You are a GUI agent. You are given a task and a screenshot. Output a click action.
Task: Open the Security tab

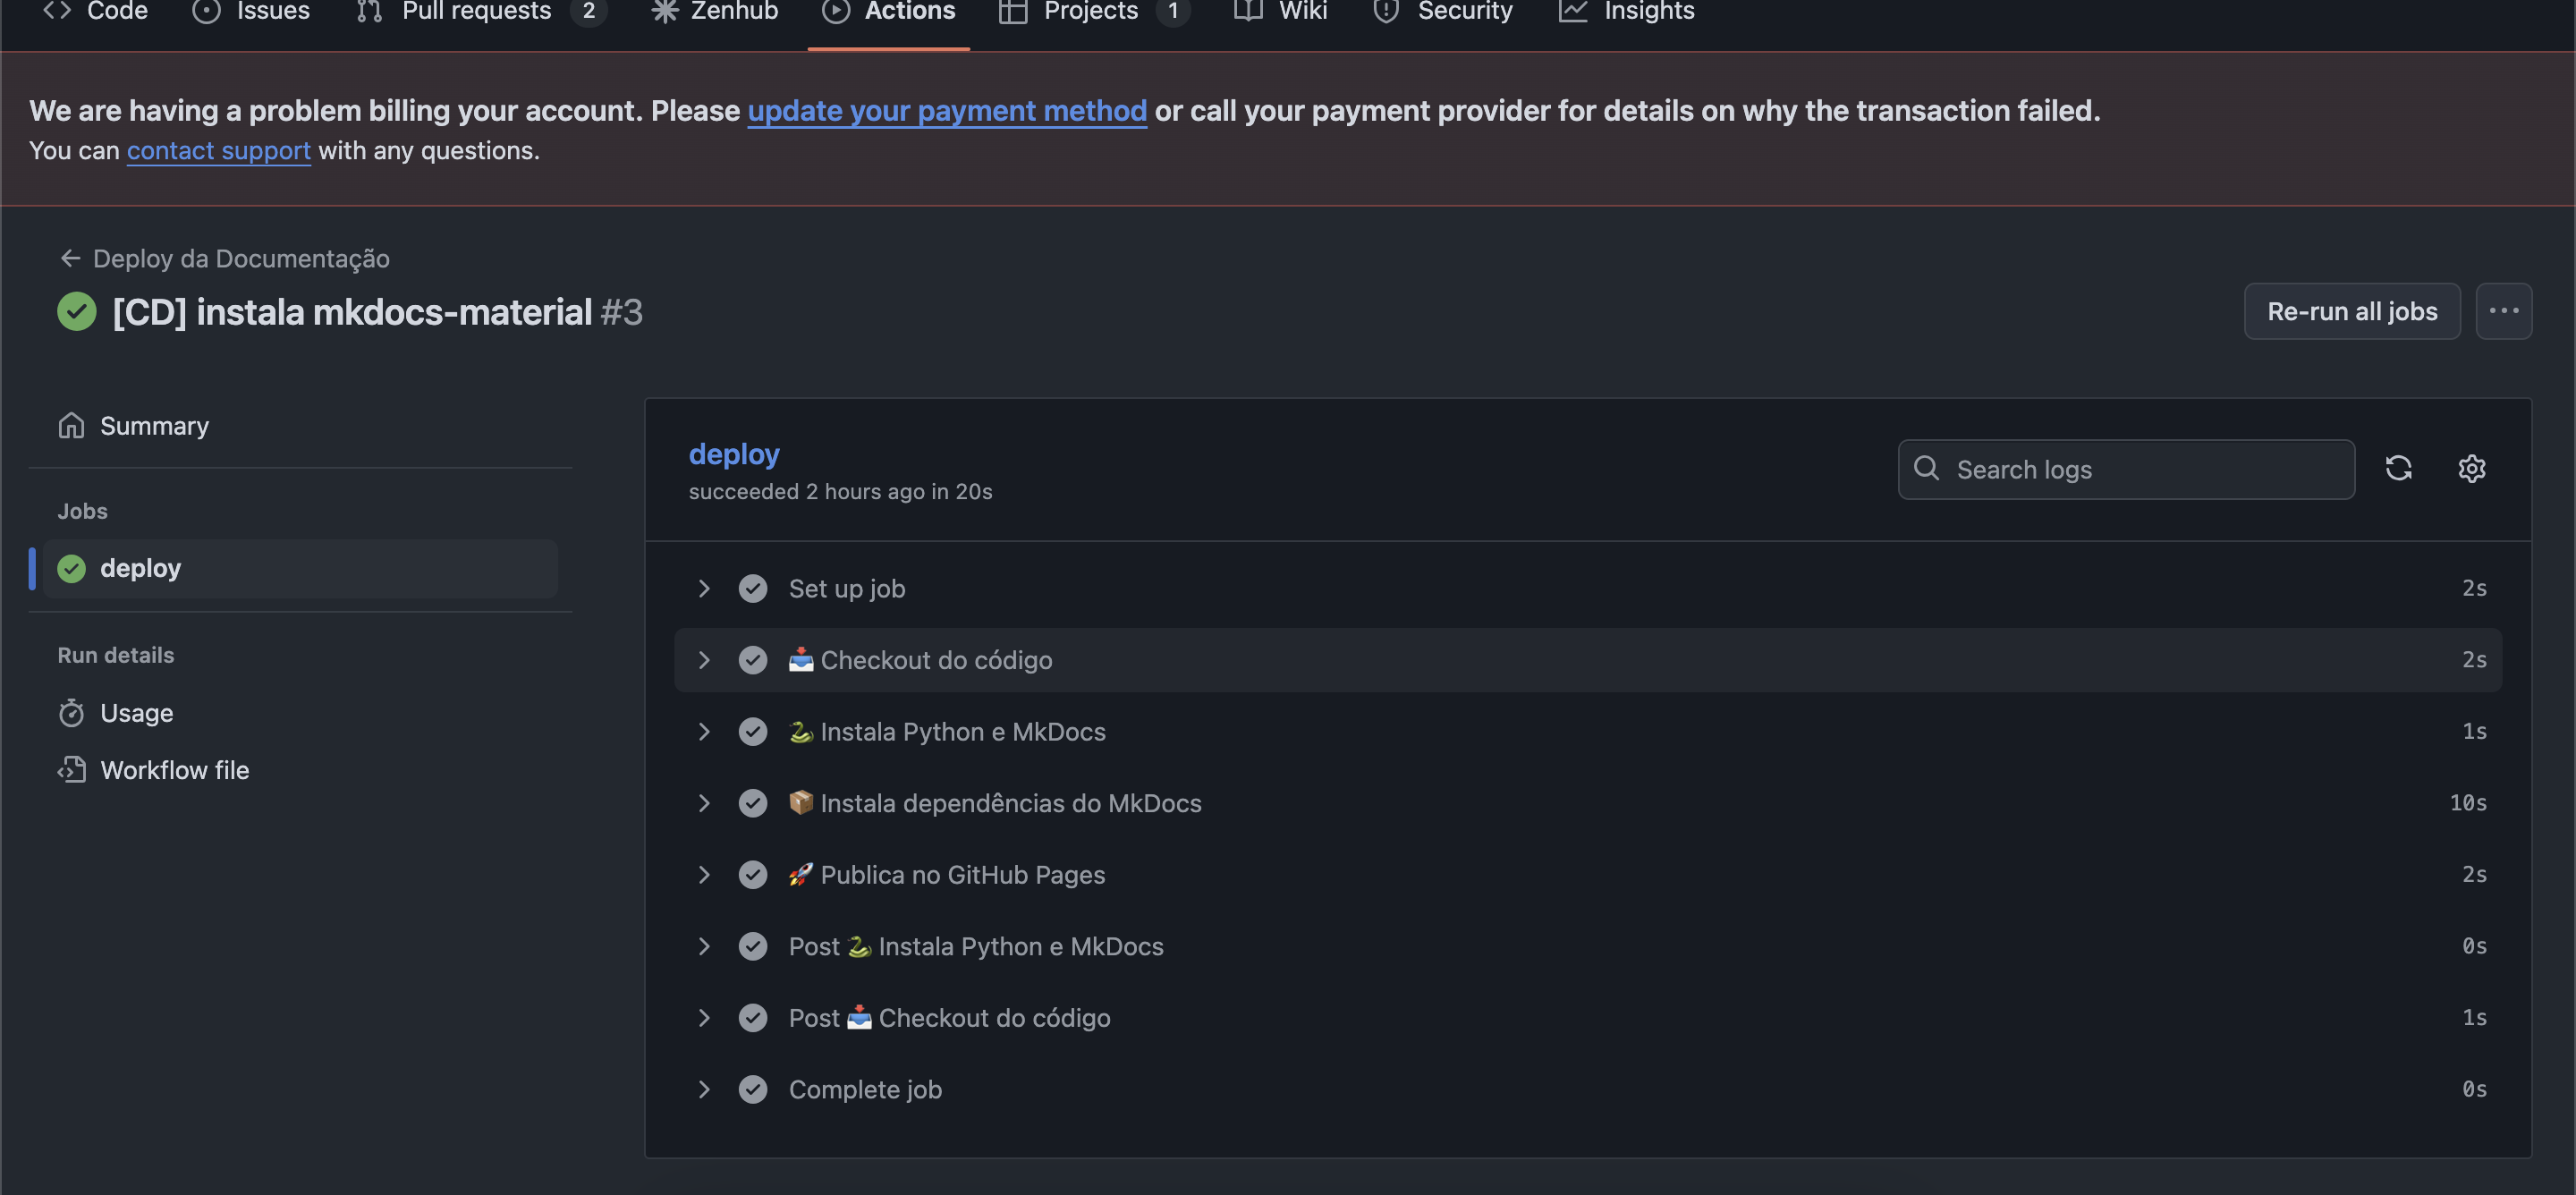(x=1442, y=12)
